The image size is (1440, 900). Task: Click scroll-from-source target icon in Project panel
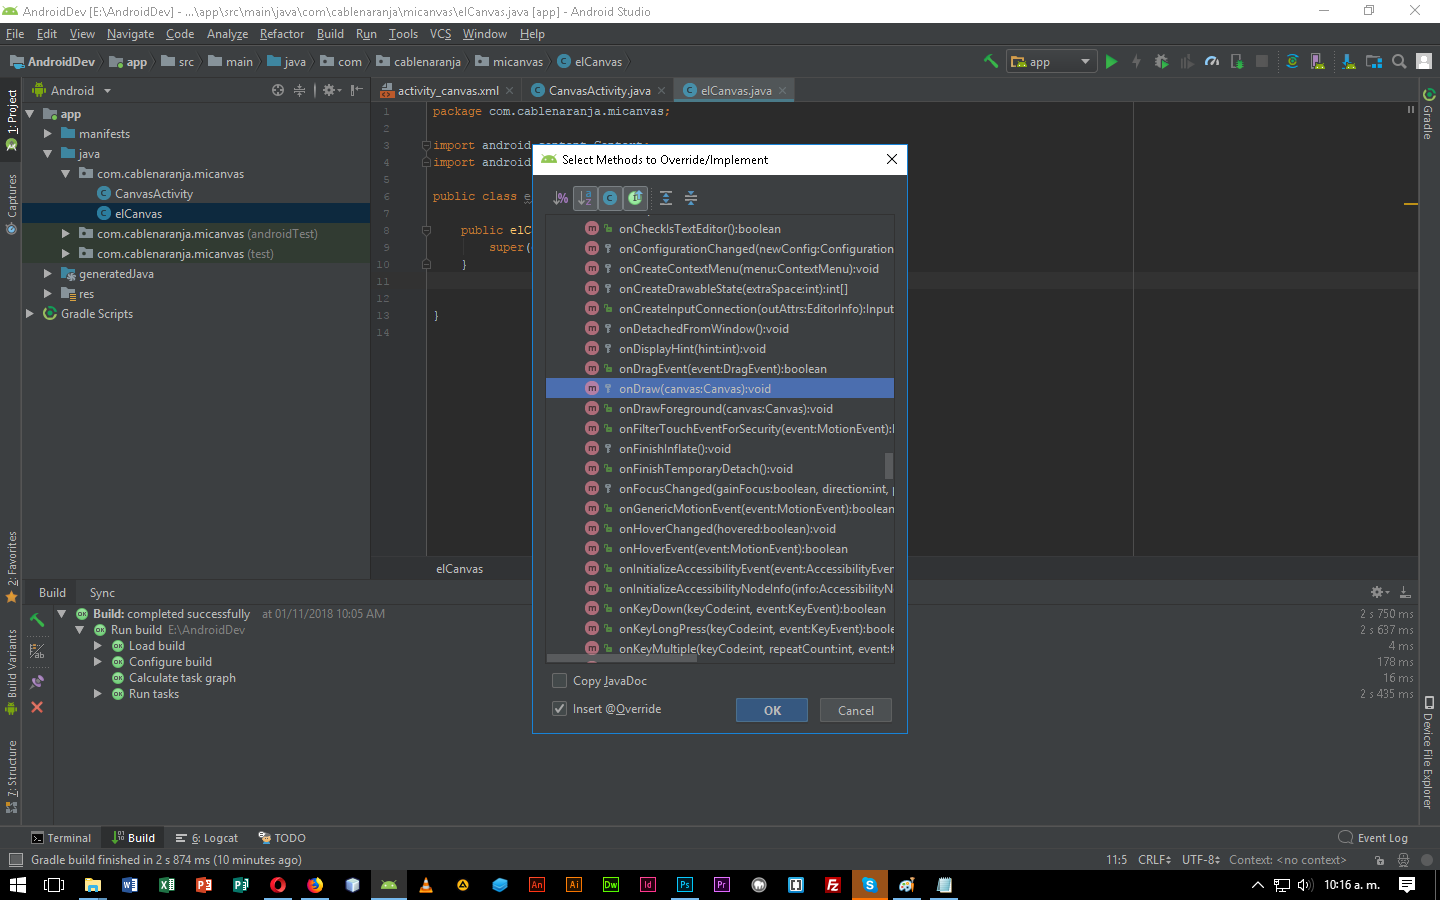click(278, 90)
